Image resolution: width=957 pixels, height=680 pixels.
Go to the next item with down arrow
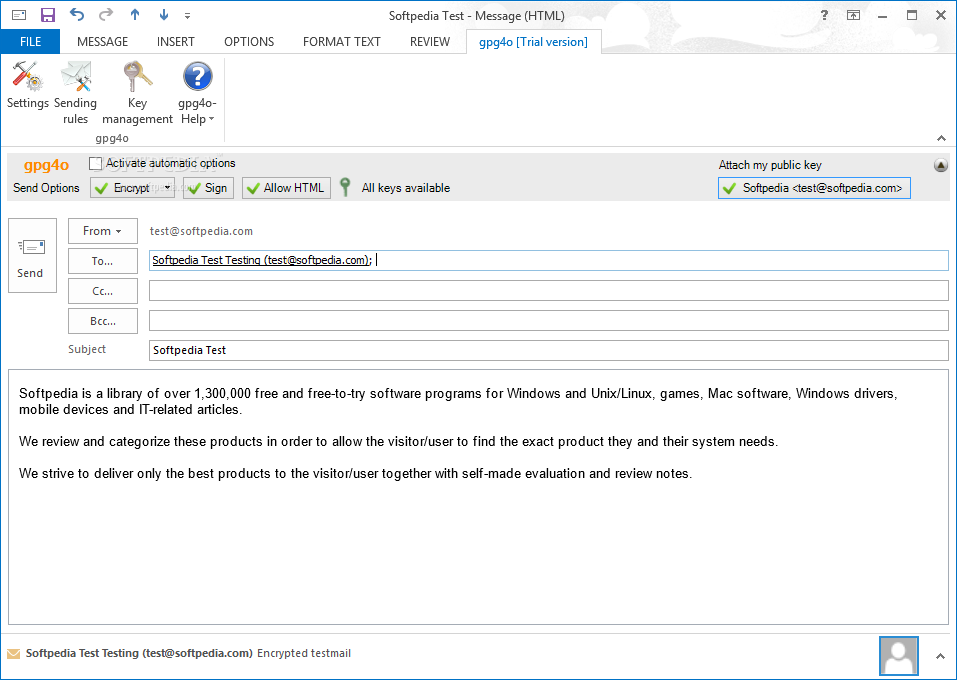164,15
